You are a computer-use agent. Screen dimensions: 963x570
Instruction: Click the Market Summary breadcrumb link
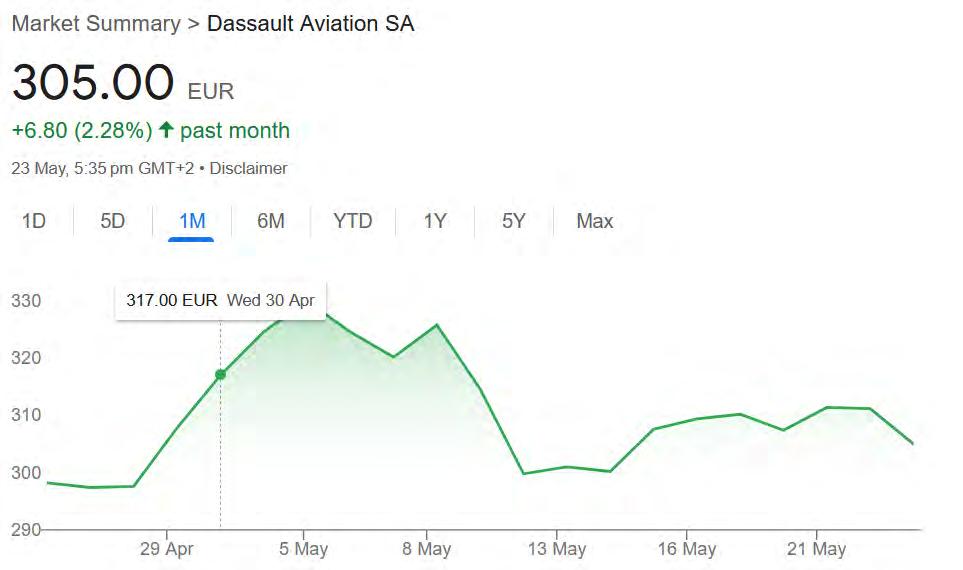95,23
